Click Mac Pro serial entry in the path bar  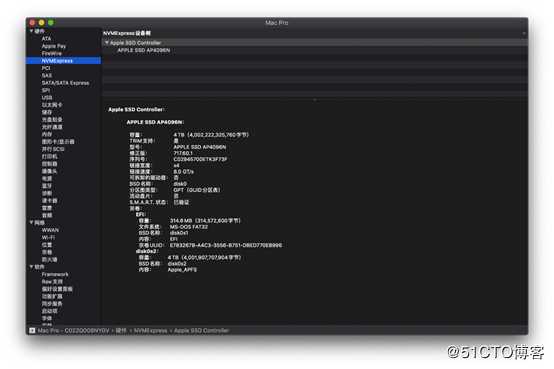click(73, 330)
